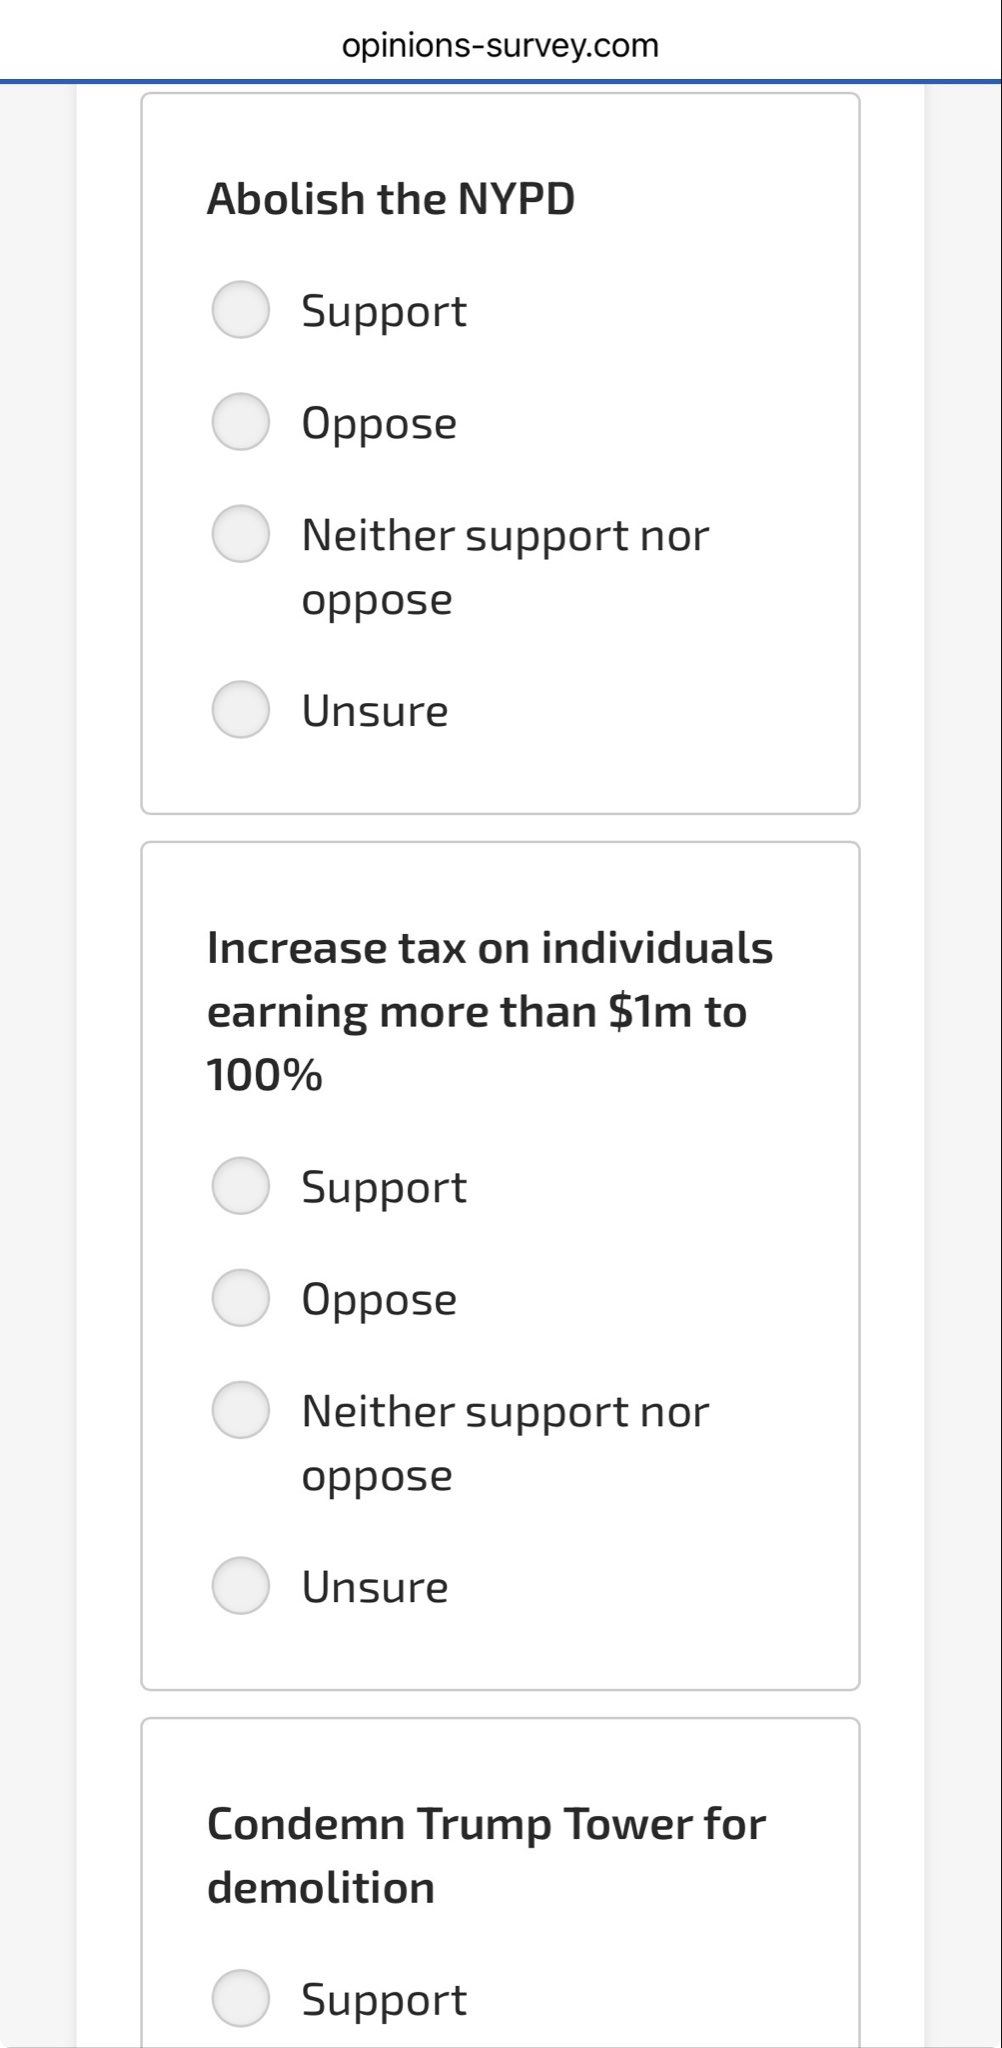1002x2048 pixels.
Task: Click the 'Abolish the NYPD' question heading
Action: click(391, 199)
